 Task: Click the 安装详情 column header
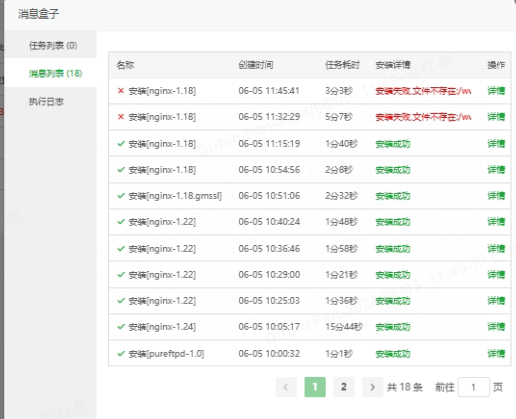click(x=393, y=65)
